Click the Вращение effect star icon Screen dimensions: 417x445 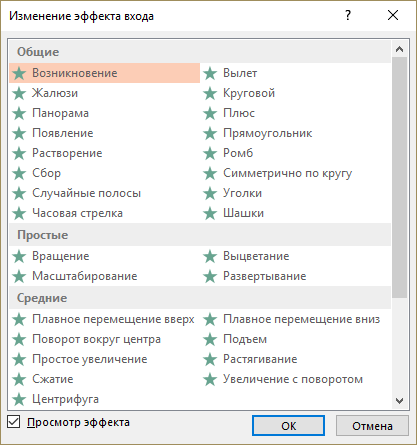pyautogui.click(x=19, y=256)
